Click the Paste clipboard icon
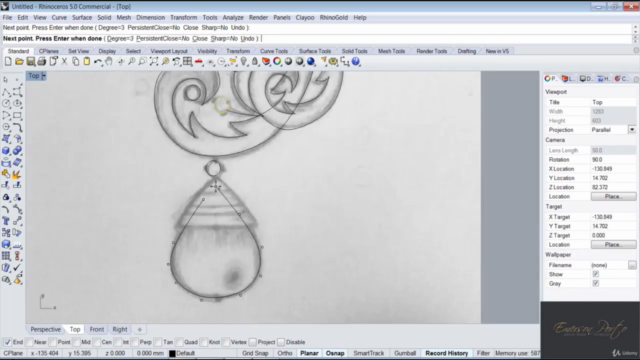Viewport: 640px width, 360px height. (x=87, y=62)
